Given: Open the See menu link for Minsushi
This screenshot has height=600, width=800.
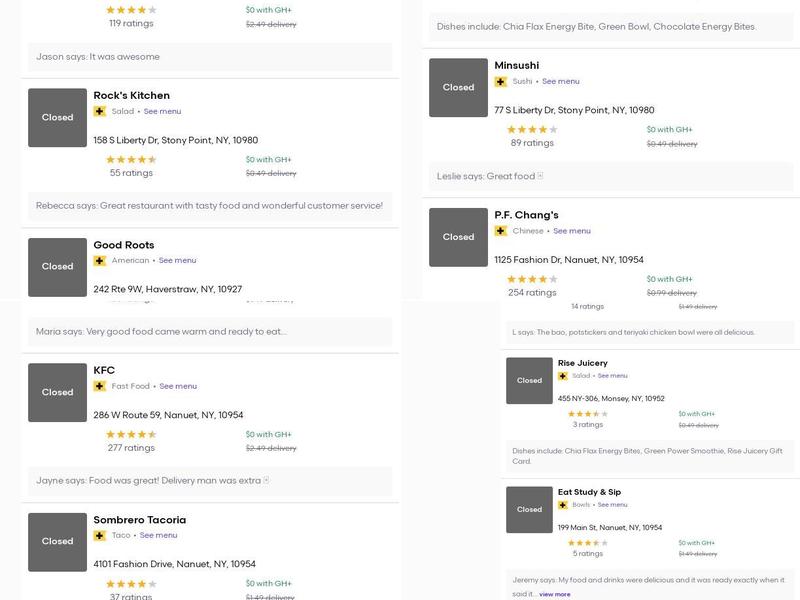Looking at the screenshot, I should pyautogui.click(x=561, y=82).
